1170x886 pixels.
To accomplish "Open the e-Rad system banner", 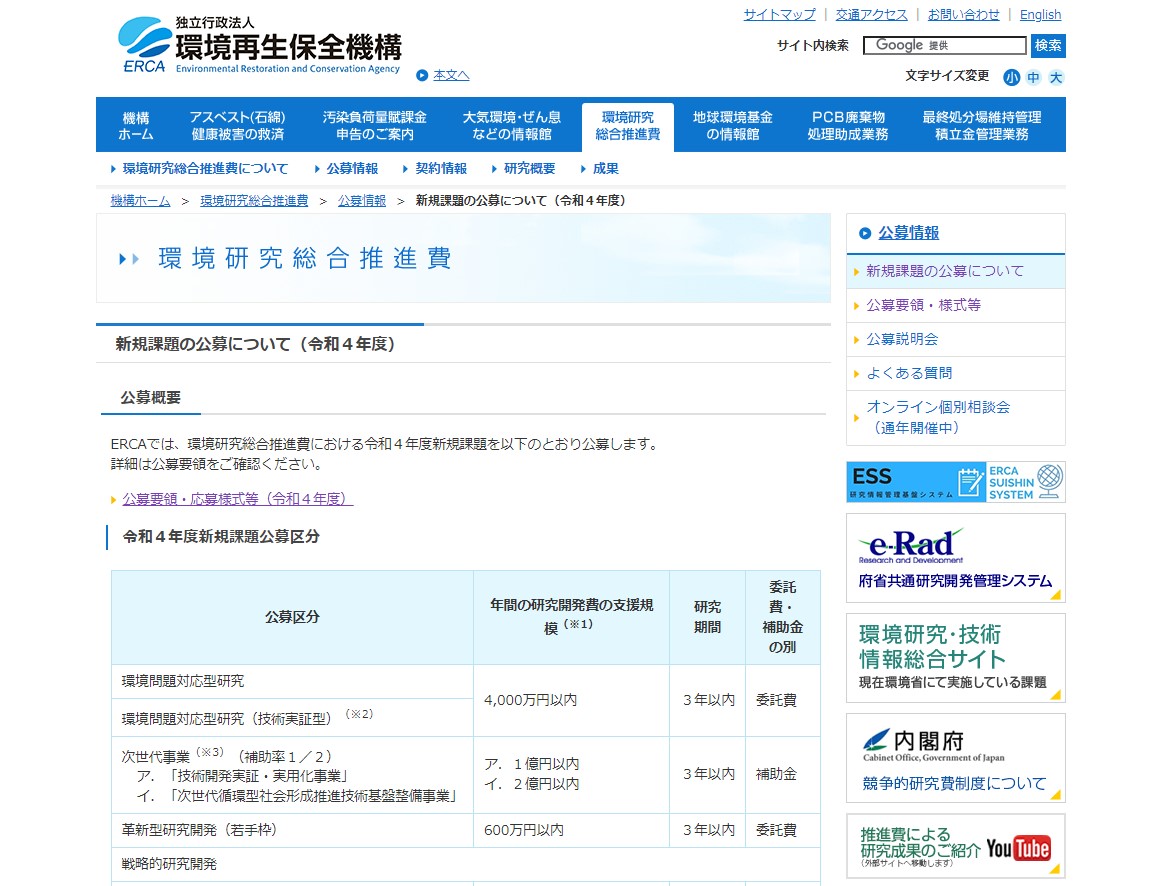I will click(955, 558).
